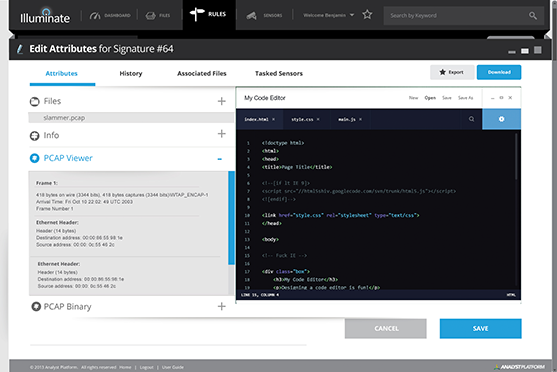Viewport: 557px width, 372px height.
Task: Collapse the PCAP Viewer section minus icon
Action: (220, 159)
